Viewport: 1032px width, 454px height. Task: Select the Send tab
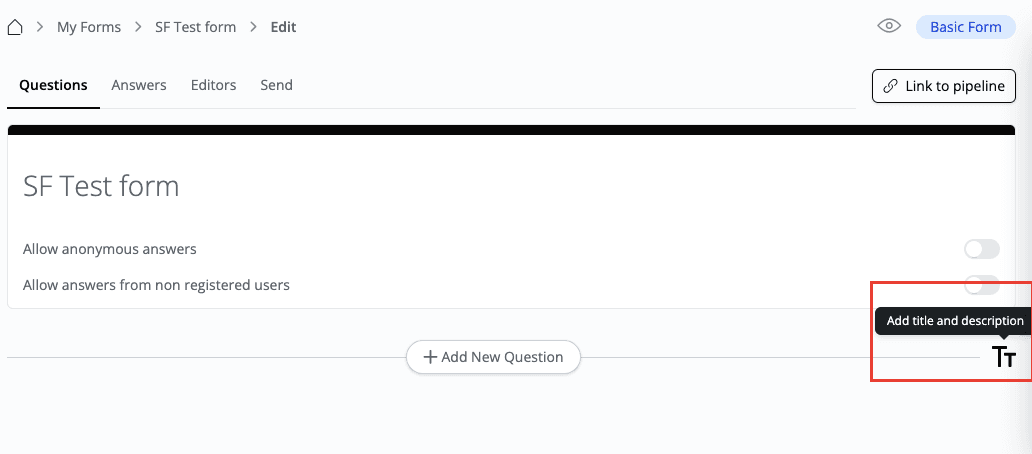pyautogui.click(x=276, y=85)
